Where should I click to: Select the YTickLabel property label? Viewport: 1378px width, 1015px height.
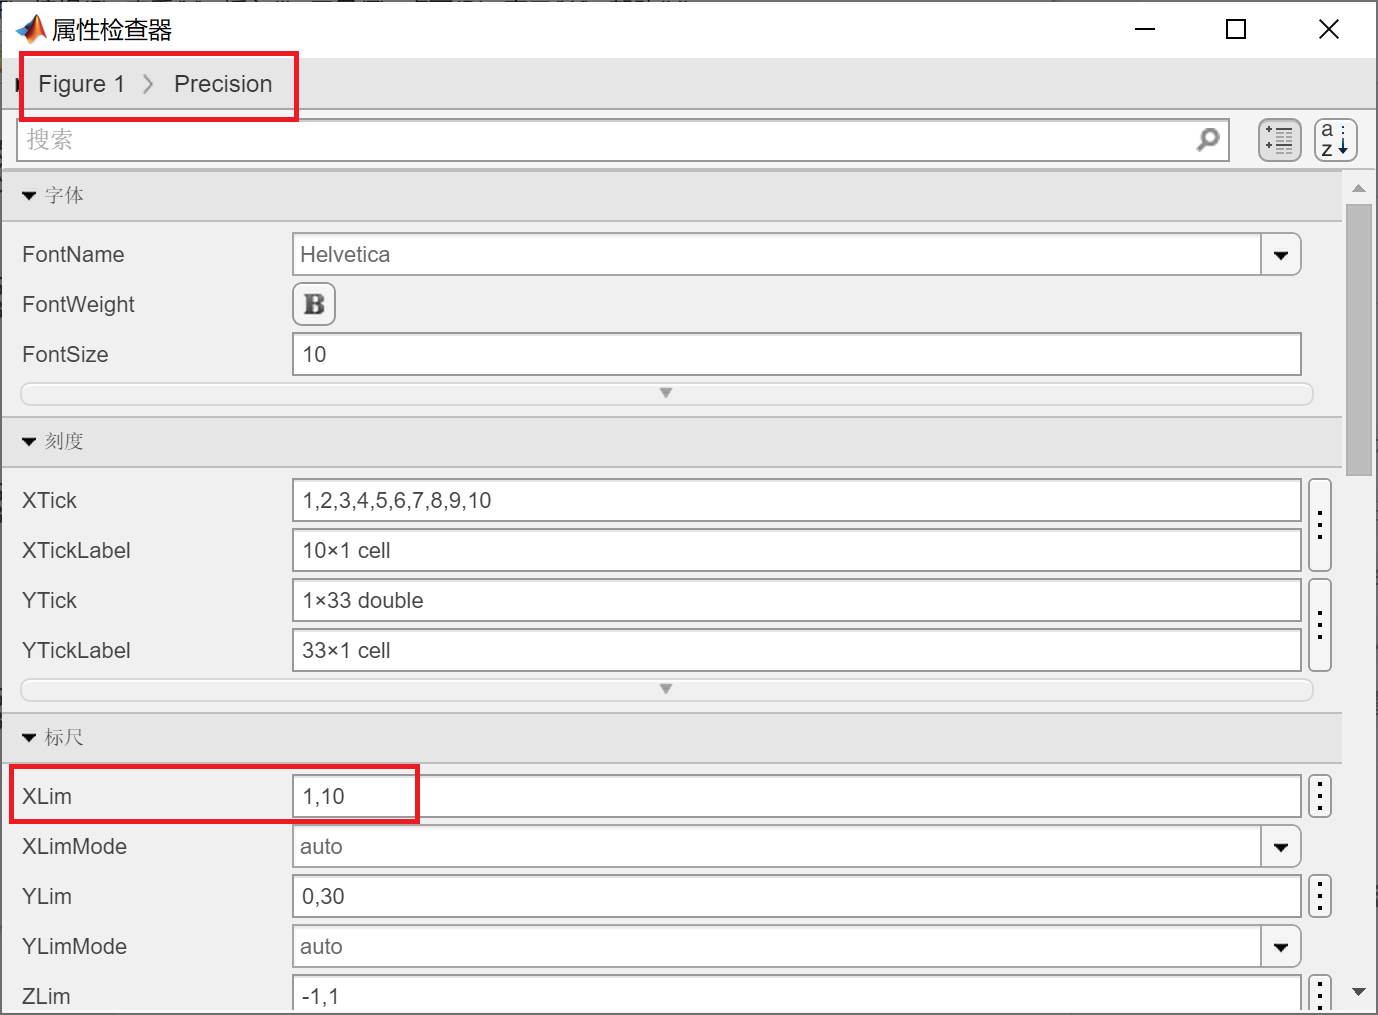coord(76,650)
